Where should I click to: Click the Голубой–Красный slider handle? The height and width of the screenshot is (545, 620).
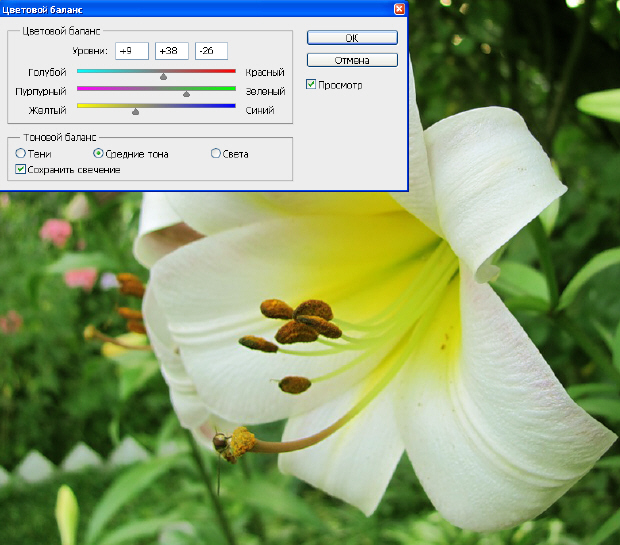pos(163,75)
